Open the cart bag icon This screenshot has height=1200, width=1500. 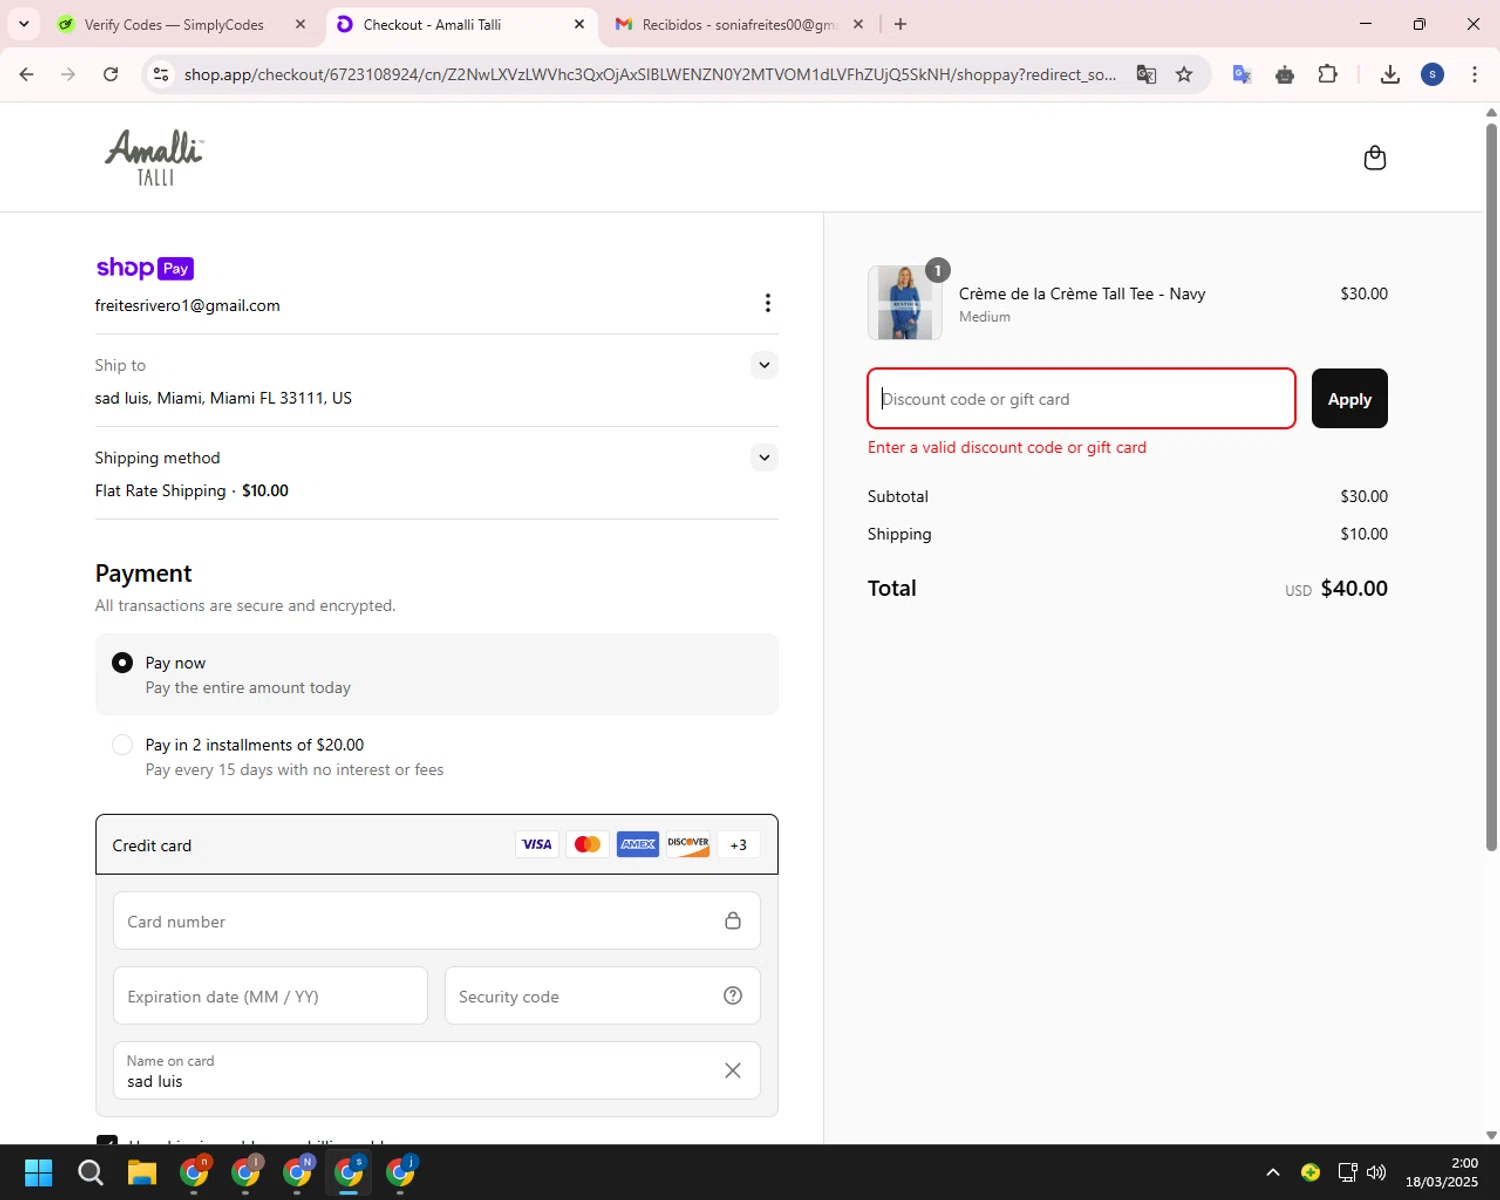click(x=1375, y=158)
